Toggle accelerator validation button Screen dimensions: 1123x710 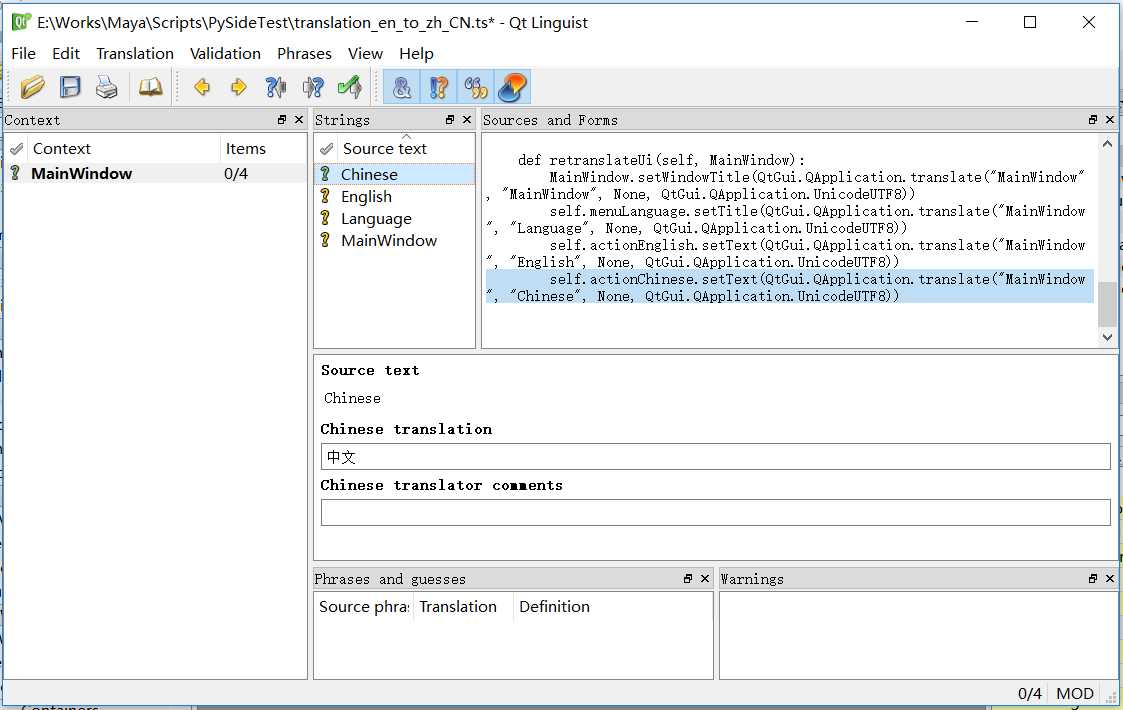click(402, 87)
